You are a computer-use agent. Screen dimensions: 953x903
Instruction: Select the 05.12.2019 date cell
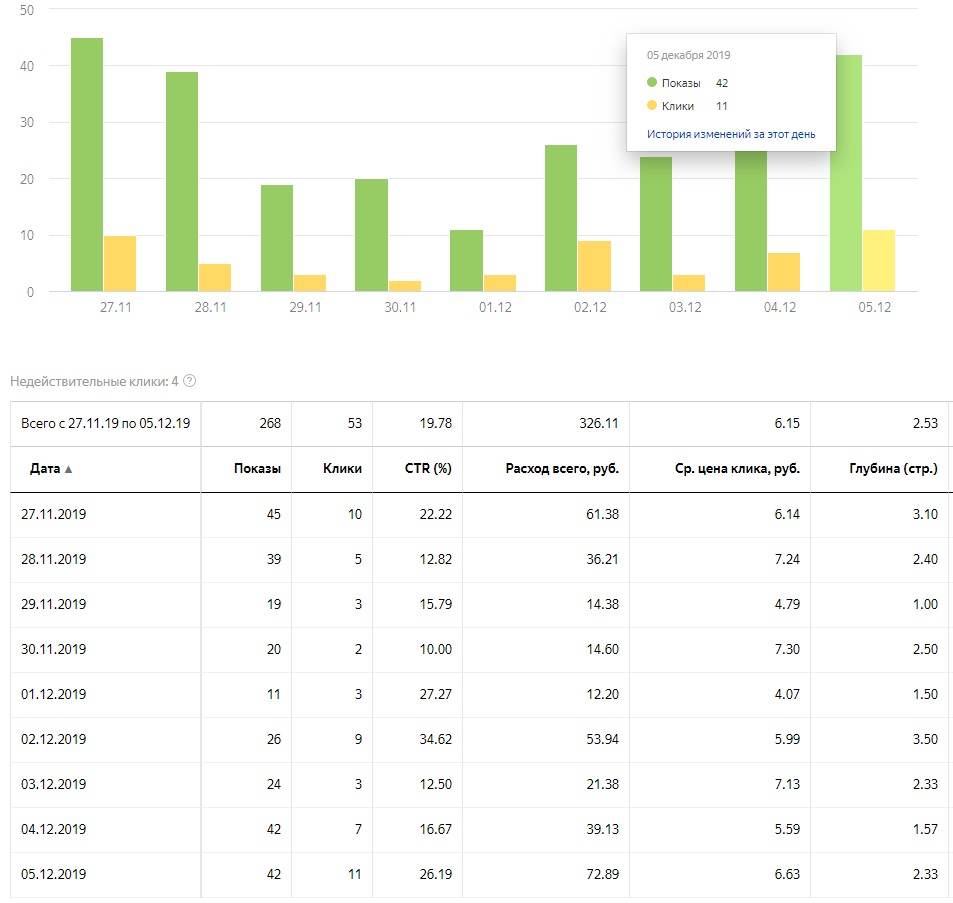[54, 874]
